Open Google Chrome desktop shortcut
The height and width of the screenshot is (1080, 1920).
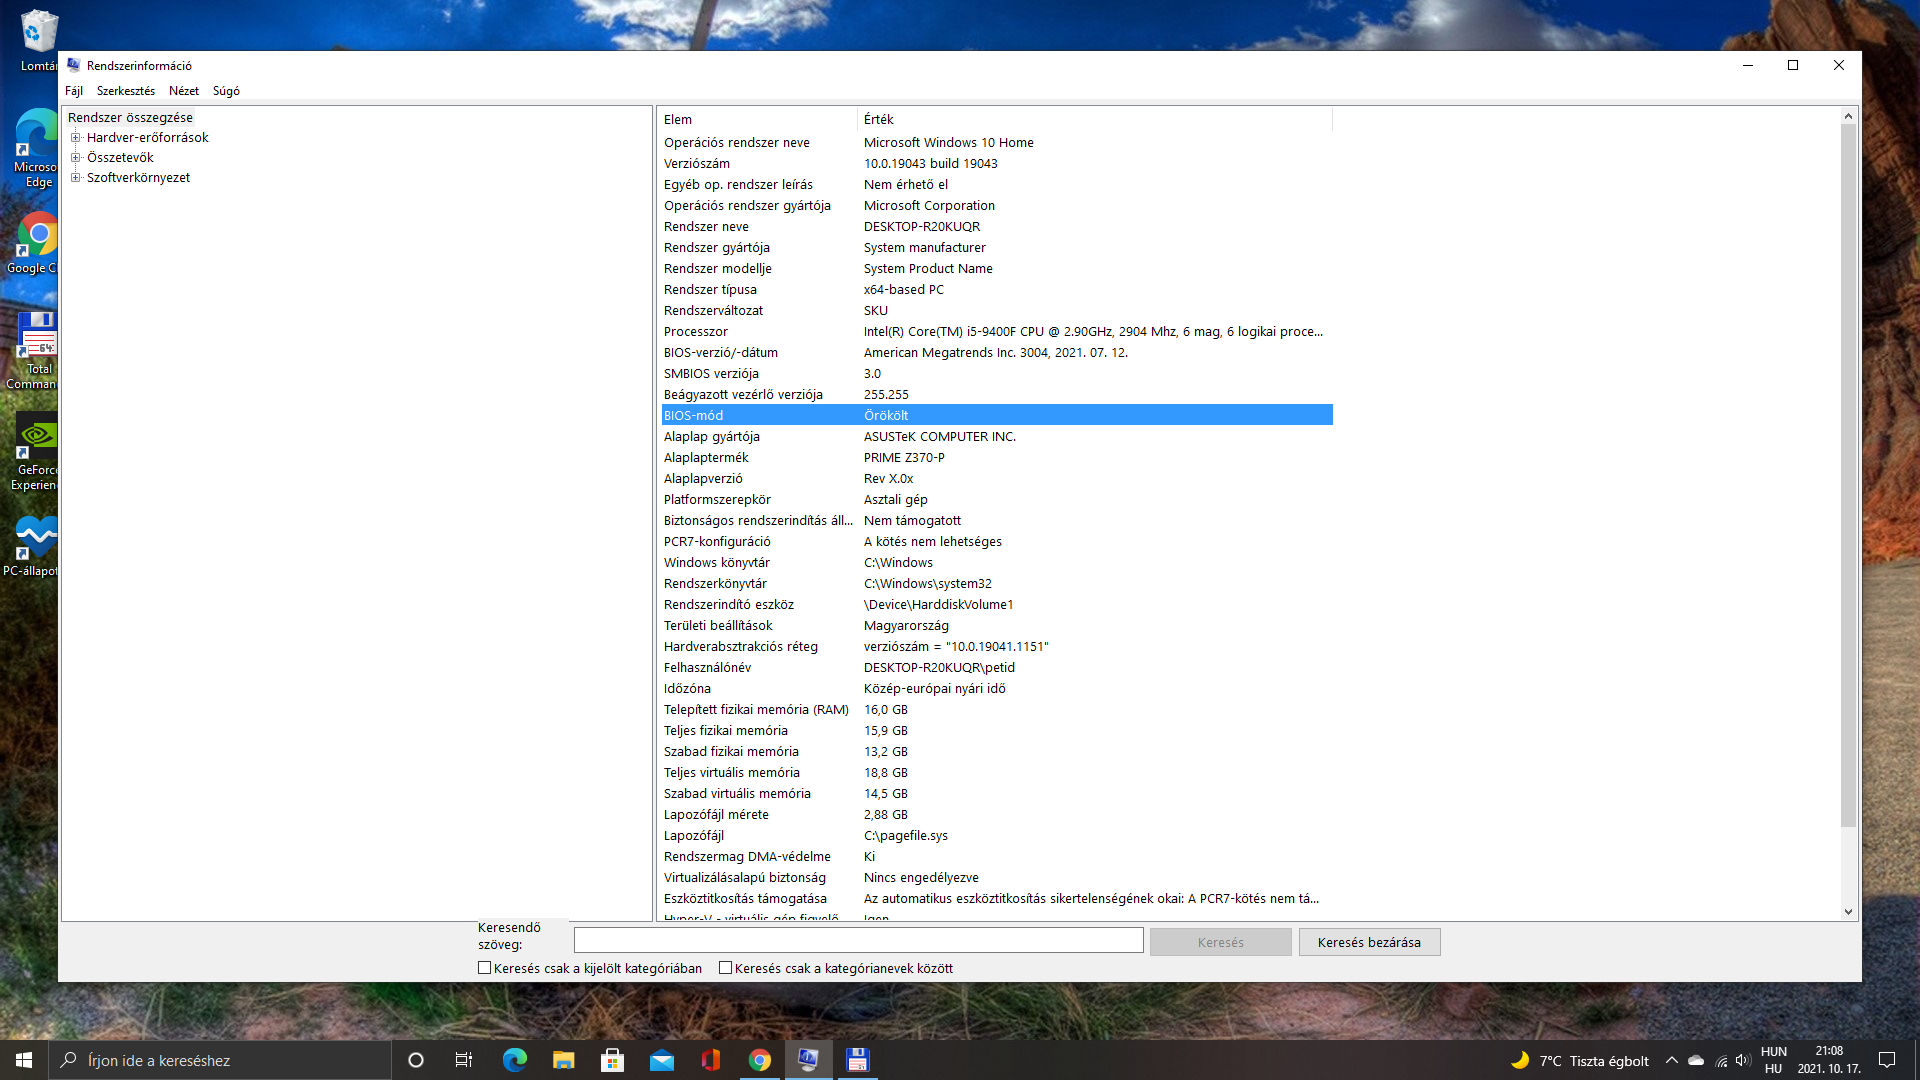[x=36, y=242]
